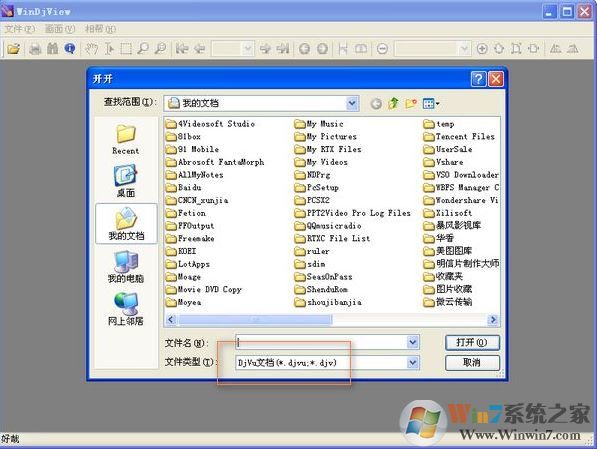Image resolution: width=597 pixels, height=449 pixels.
Task: Expand the 查找范围 location dropdown
Action: pos(352,103)
